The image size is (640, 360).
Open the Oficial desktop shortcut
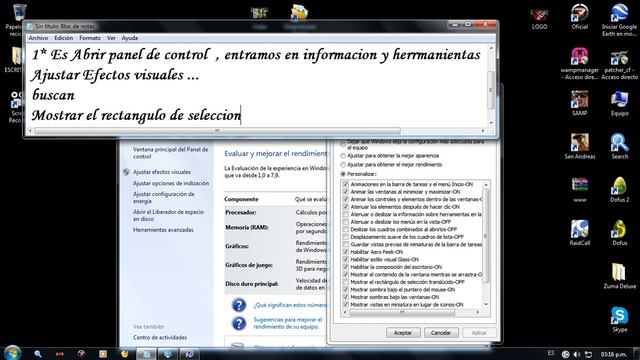[579, 16]
